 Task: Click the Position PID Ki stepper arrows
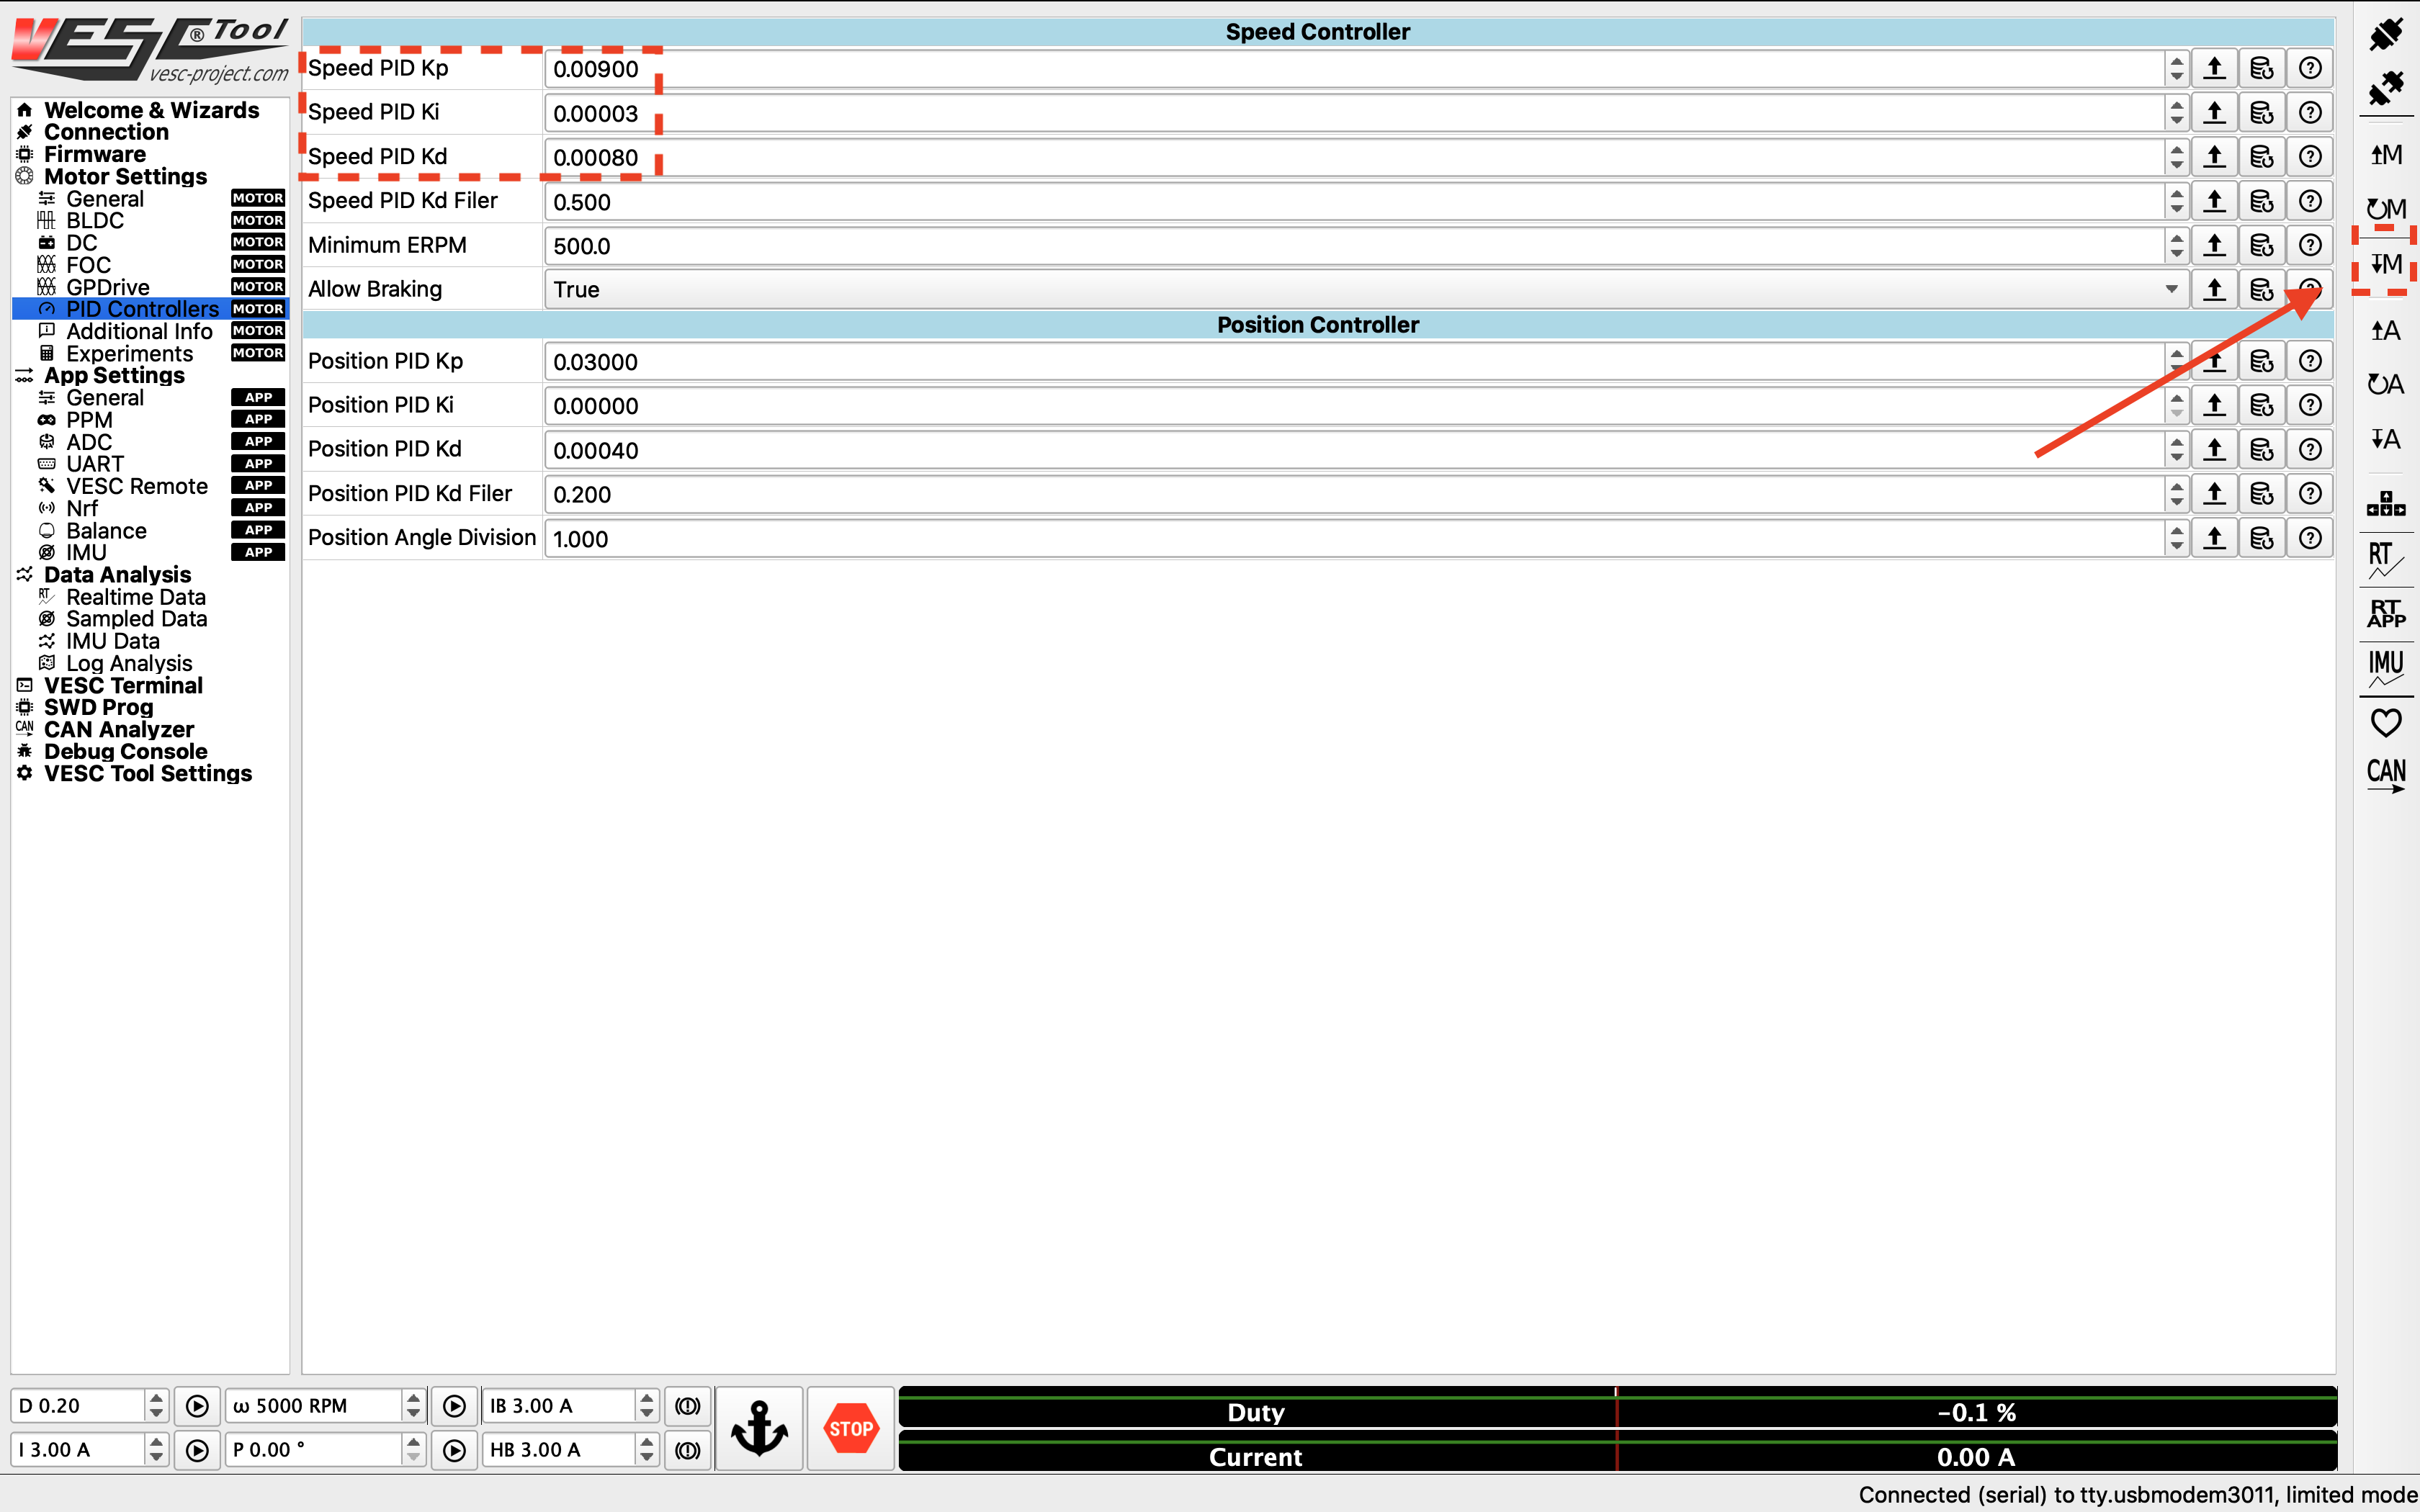pos(2177,405)
